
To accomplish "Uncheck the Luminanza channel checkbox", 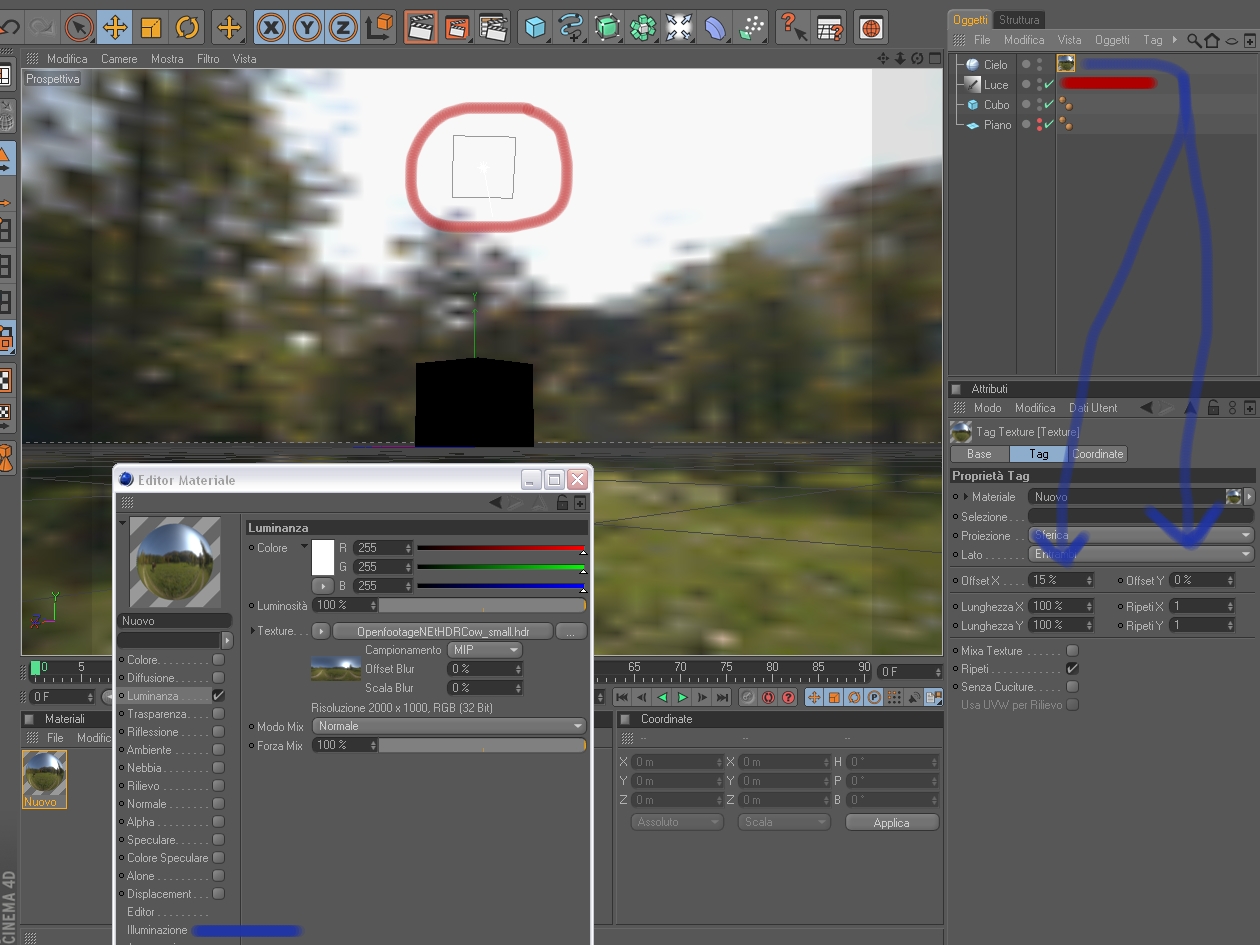I will tap(218, 696).
